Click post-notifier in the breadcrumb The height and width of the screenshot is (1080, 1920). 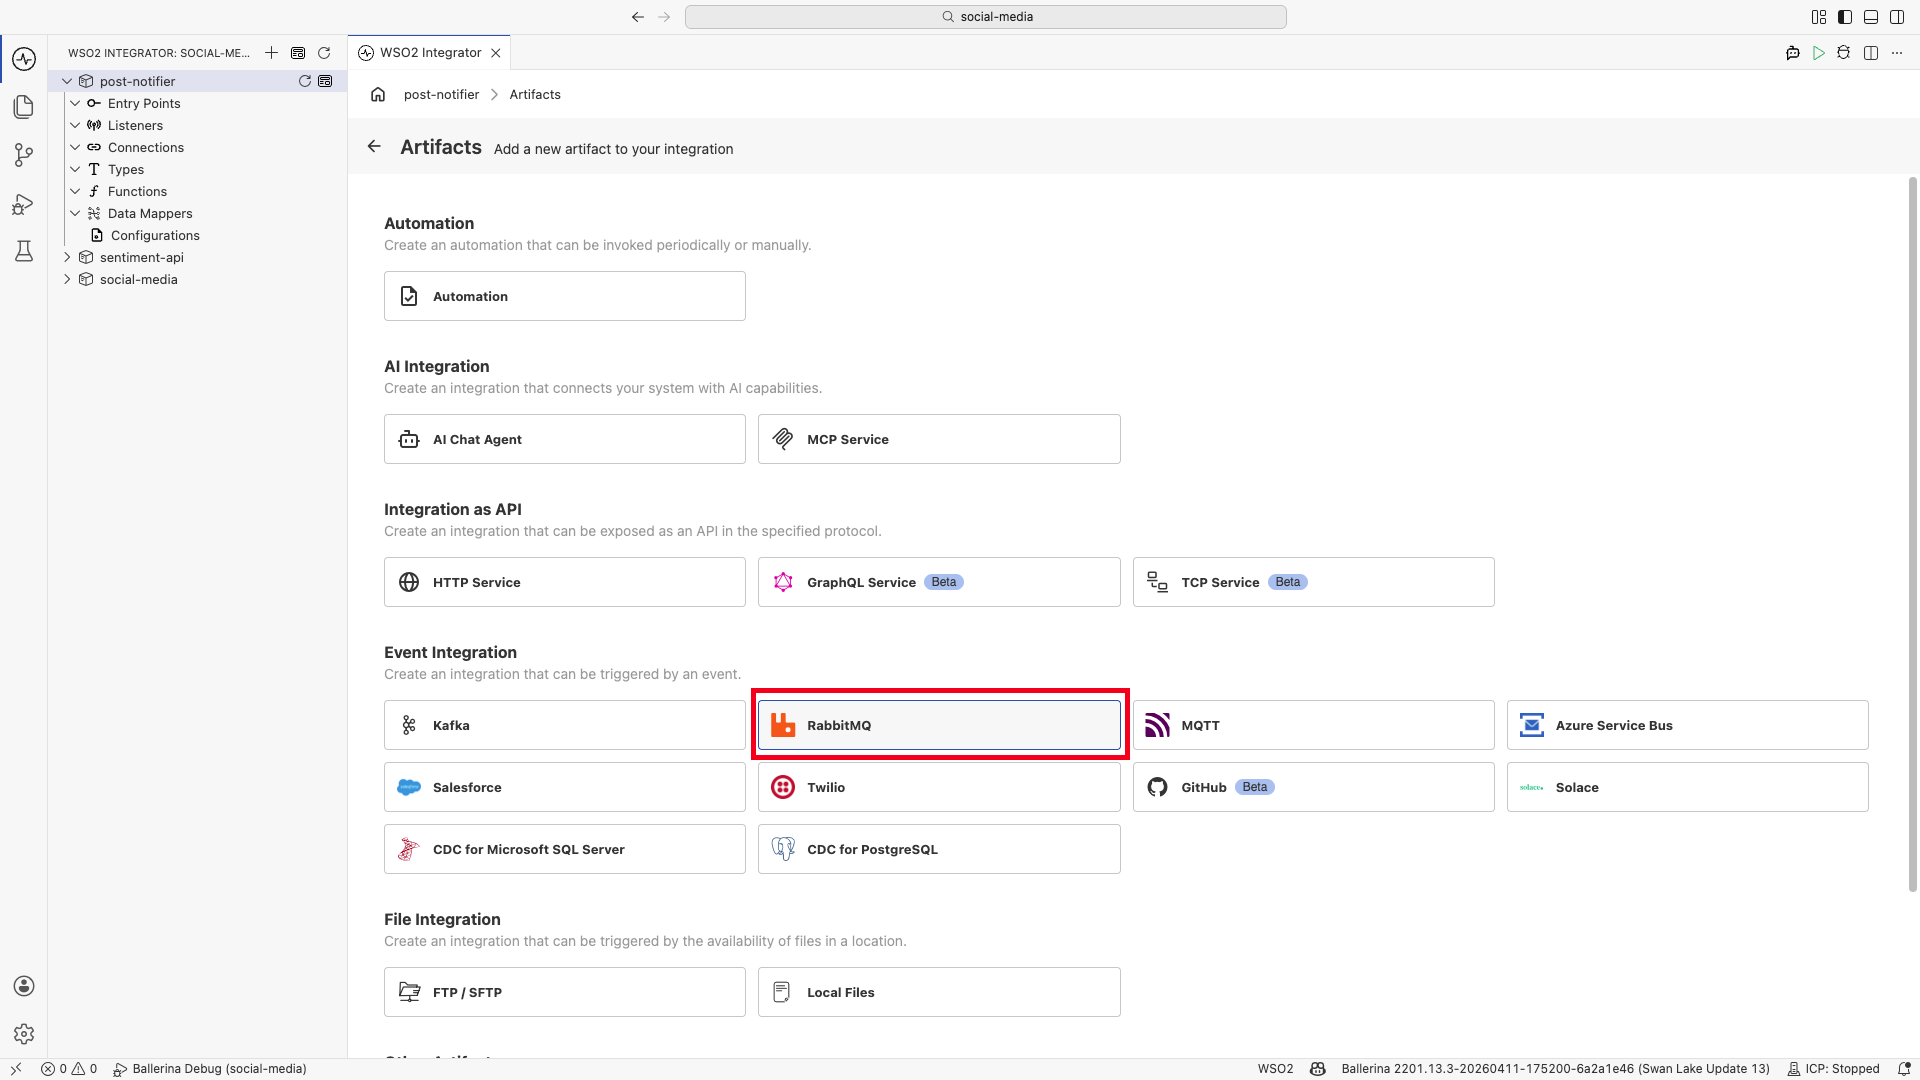441,94
